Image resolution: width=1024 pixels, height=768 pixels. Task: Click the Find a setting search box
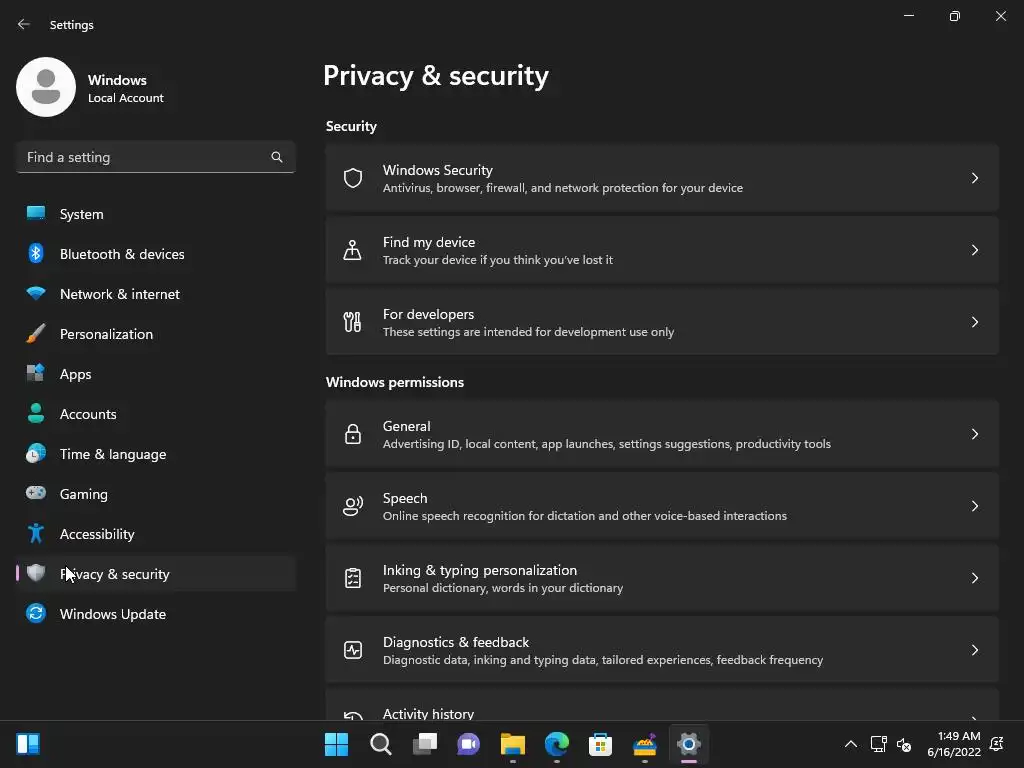pyautogui.click(x=145, y=157)
